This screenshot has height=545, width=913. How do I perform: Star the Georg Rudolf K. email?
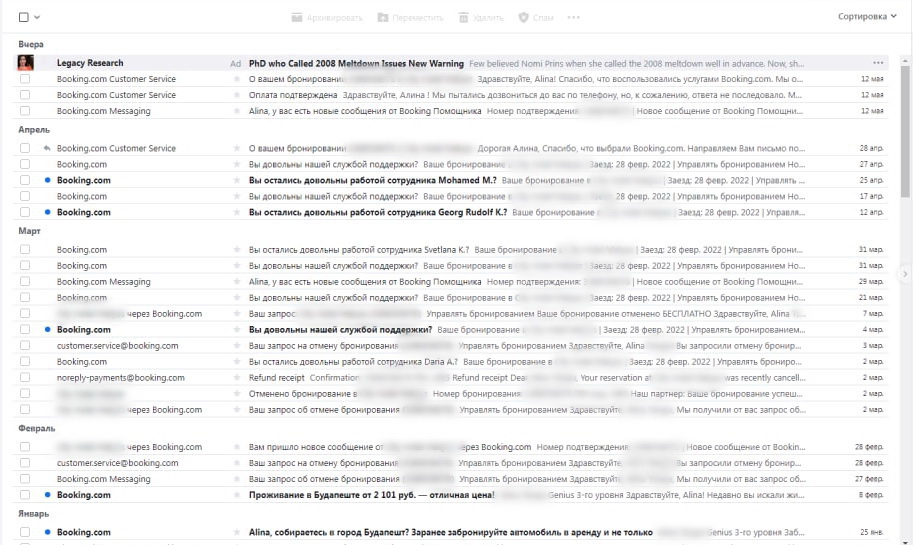(236, 212)
